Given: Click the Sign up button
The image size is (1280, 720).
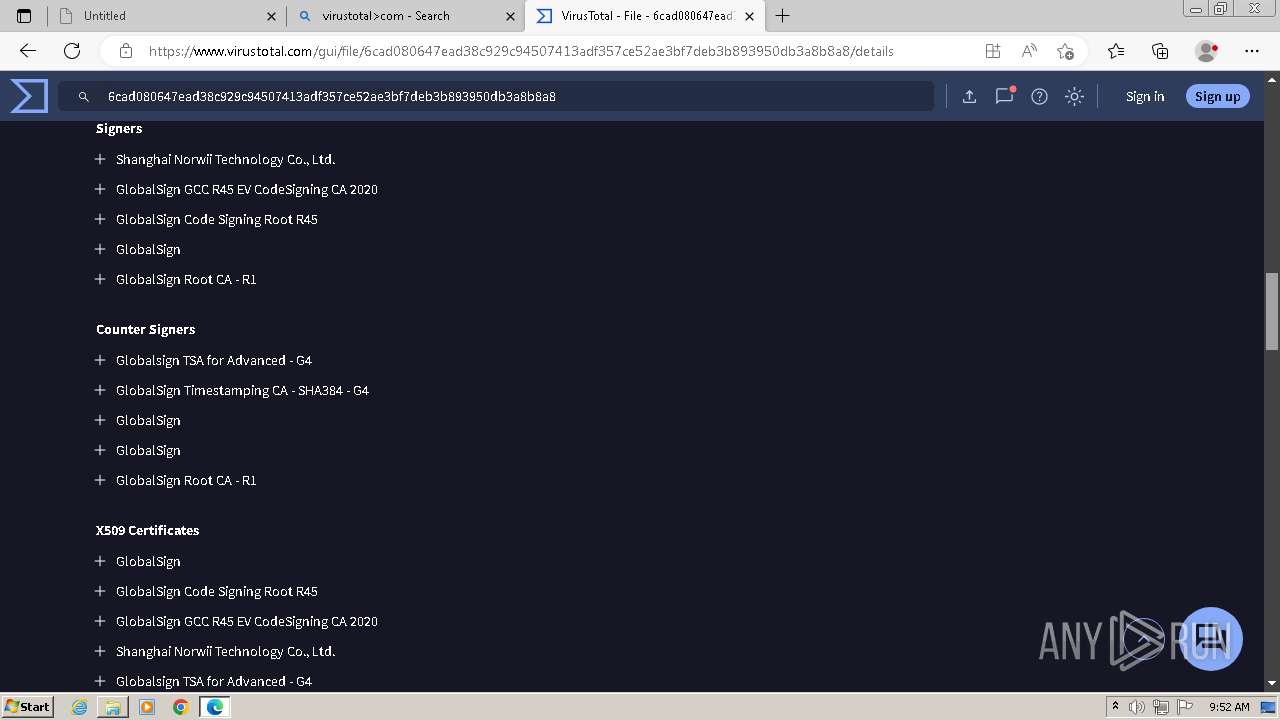Looking at the screenshot, I should 1217,96.
